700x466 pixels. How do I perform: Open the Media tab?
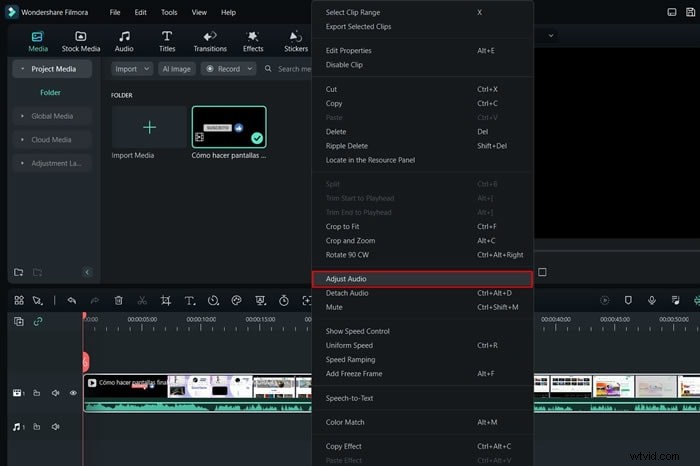38,42
